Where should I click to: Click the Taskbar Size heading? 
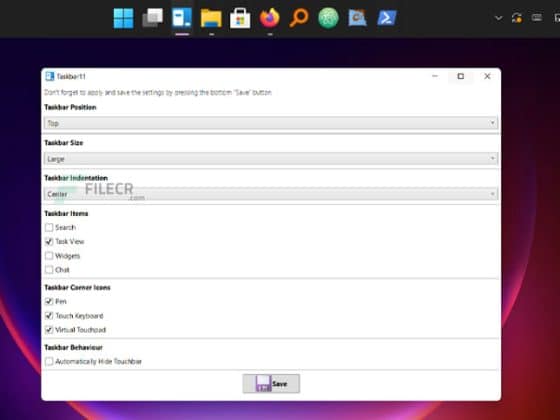(x=64, y=143)
